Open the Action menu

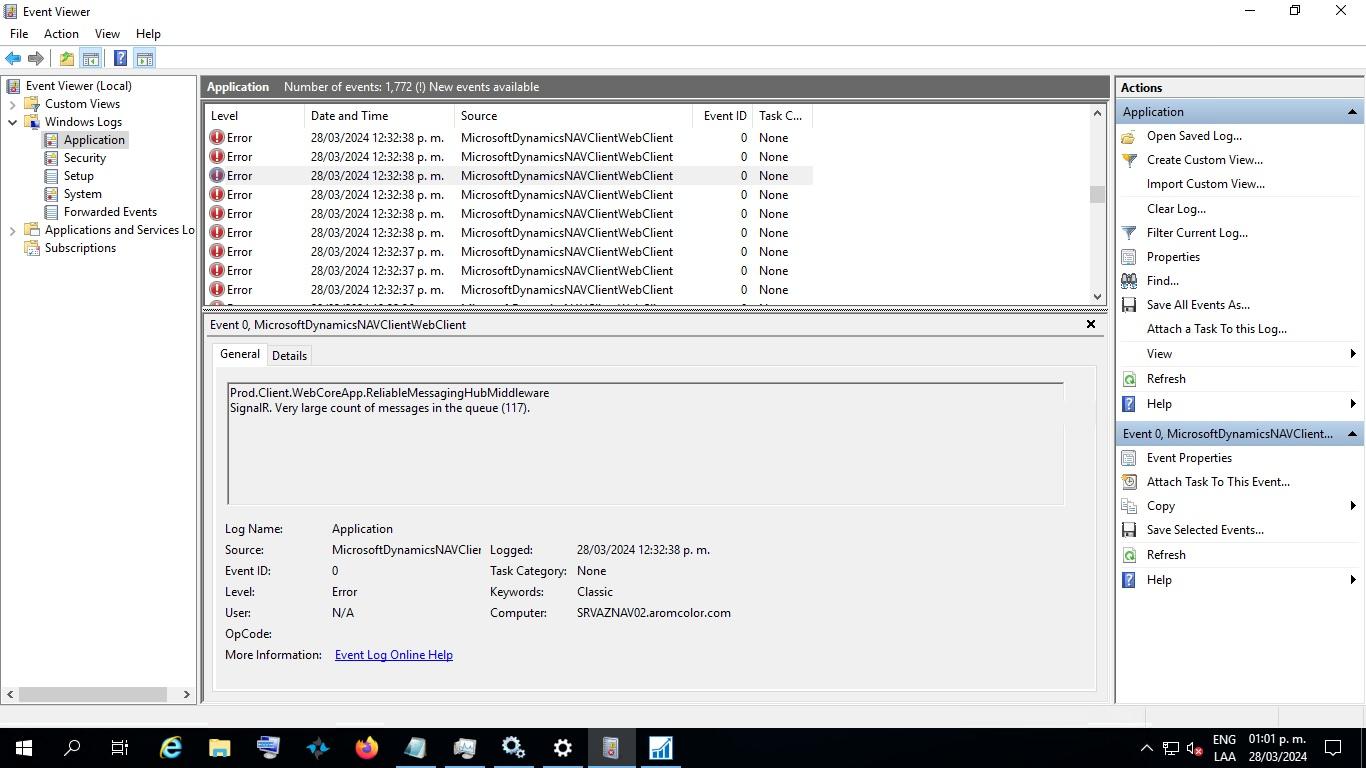click(x=61, y=34)
